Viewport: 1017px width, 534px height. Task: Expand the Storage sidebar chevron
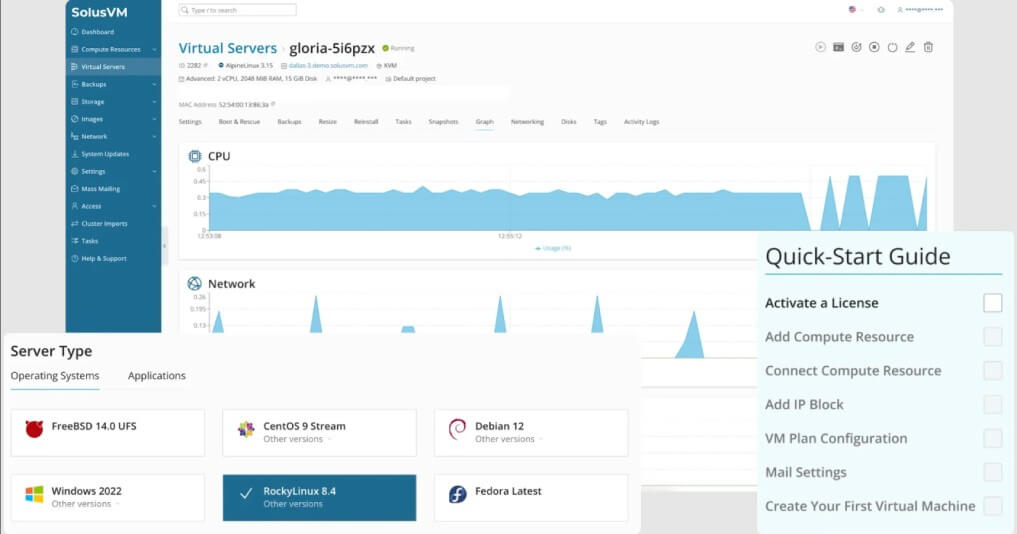point(154,102)
